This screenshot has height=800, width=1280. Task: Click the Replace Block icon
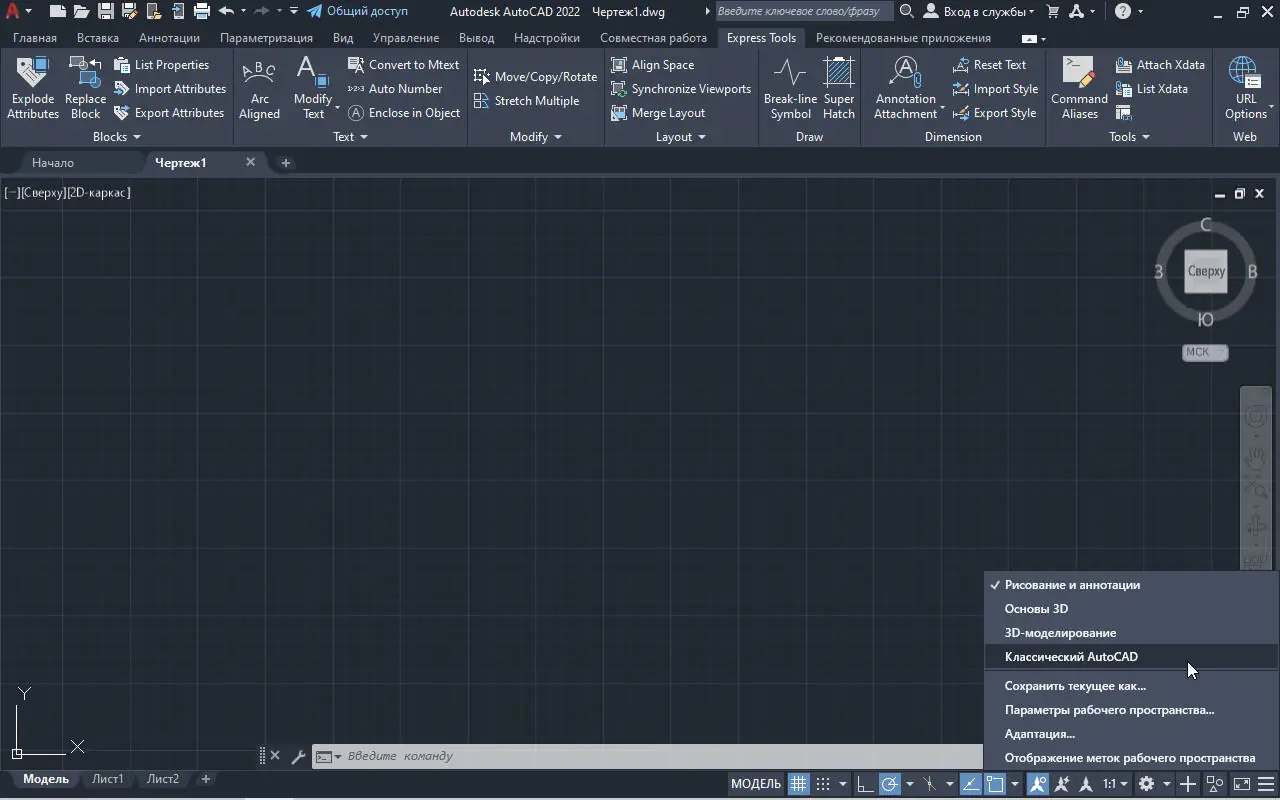tap(85, 88)
